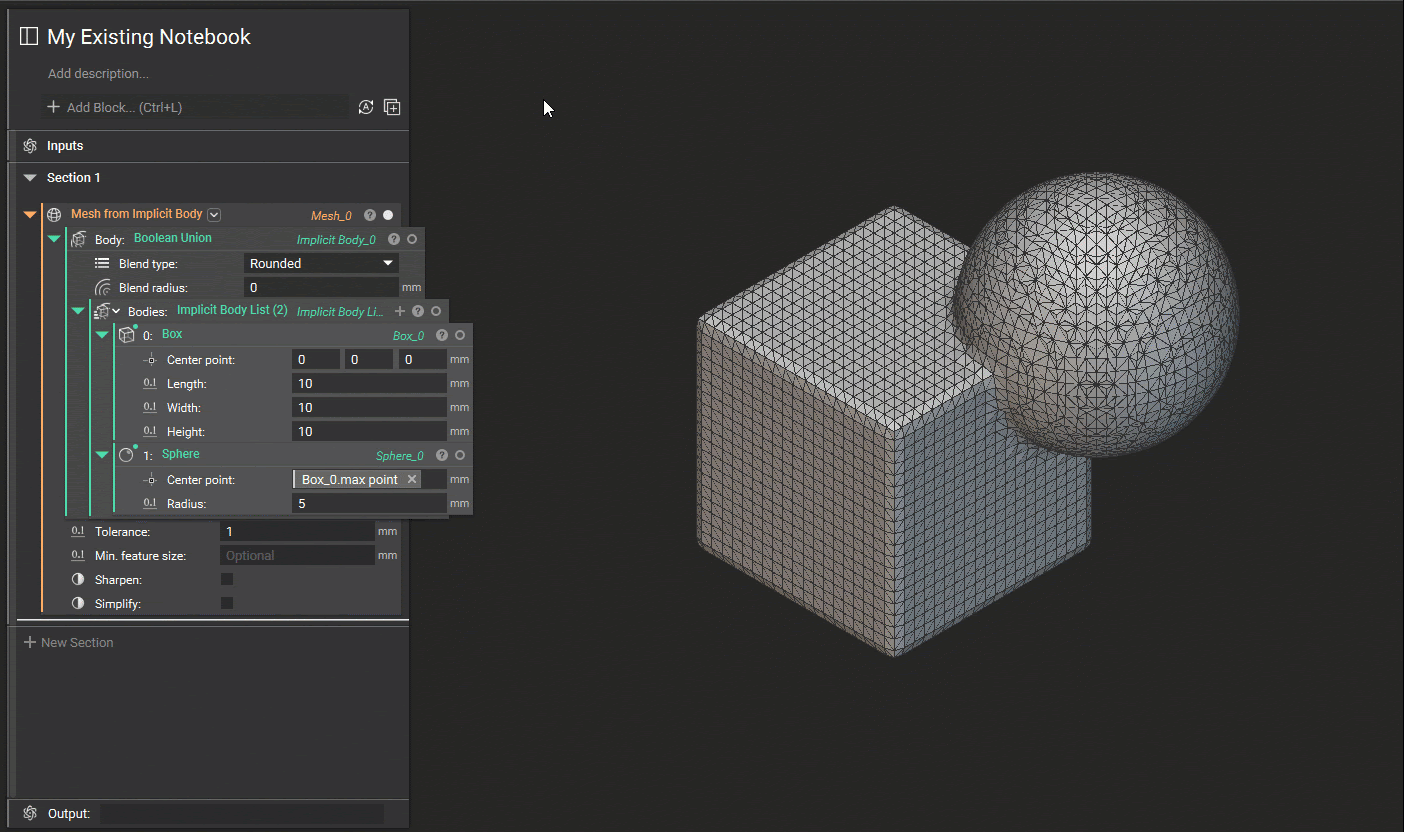Click the Sphere block icon
This screenshot has height=832, width=1404.
coord(126,455)
